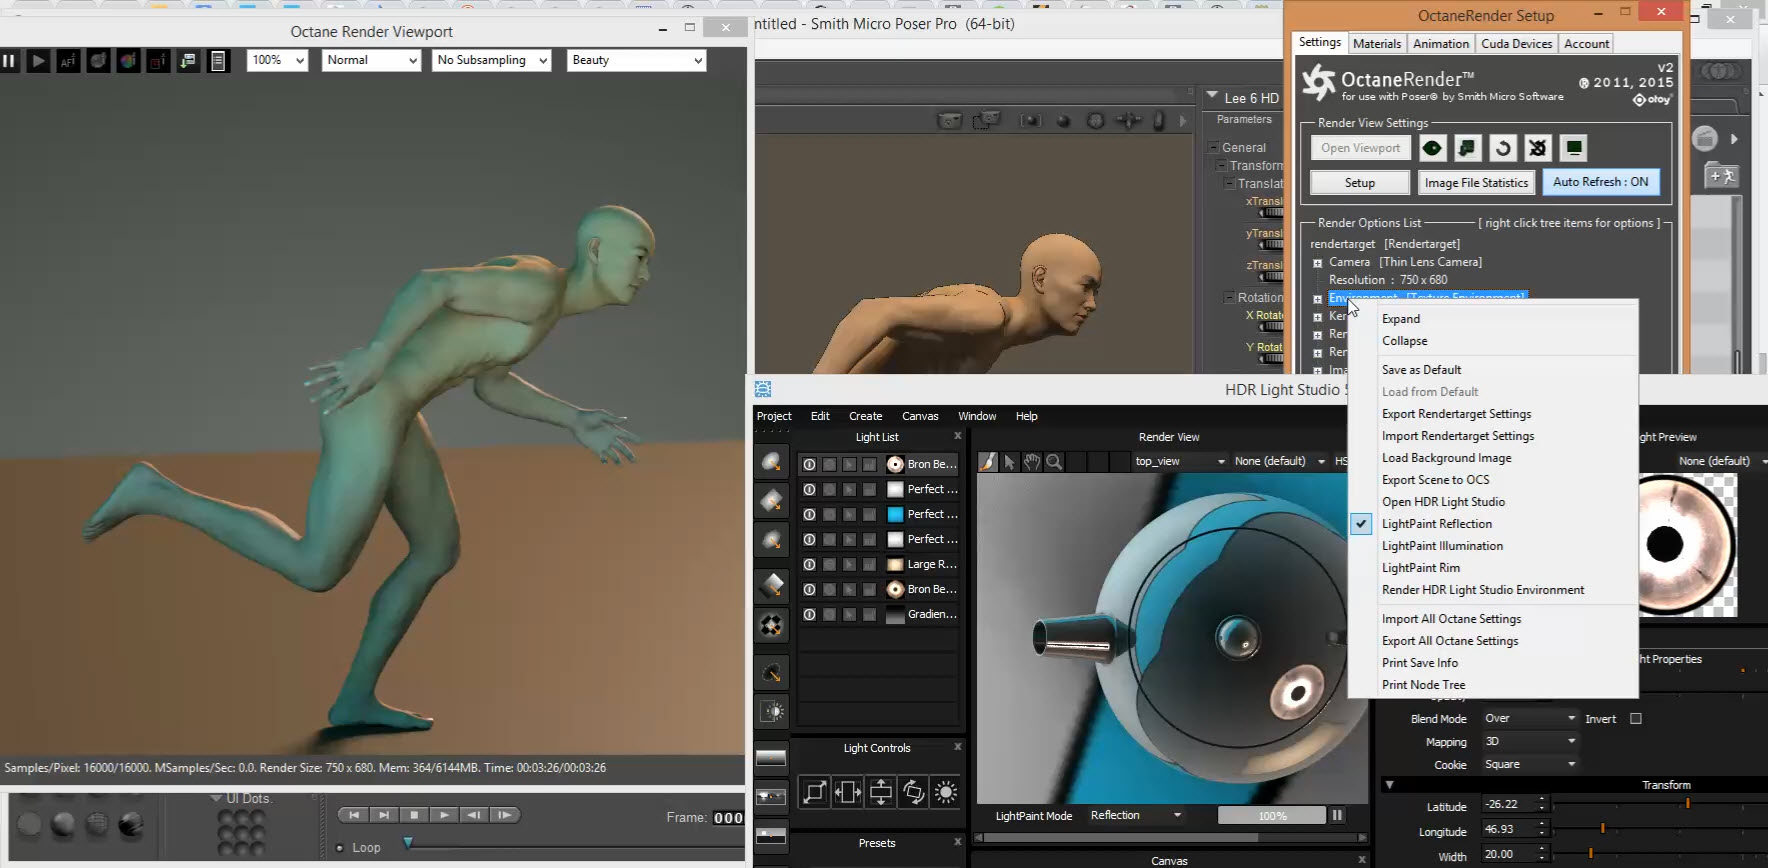Click the monitor icon in Render View Settings
1768x868 pixels.
click(x=1573, y=148)
